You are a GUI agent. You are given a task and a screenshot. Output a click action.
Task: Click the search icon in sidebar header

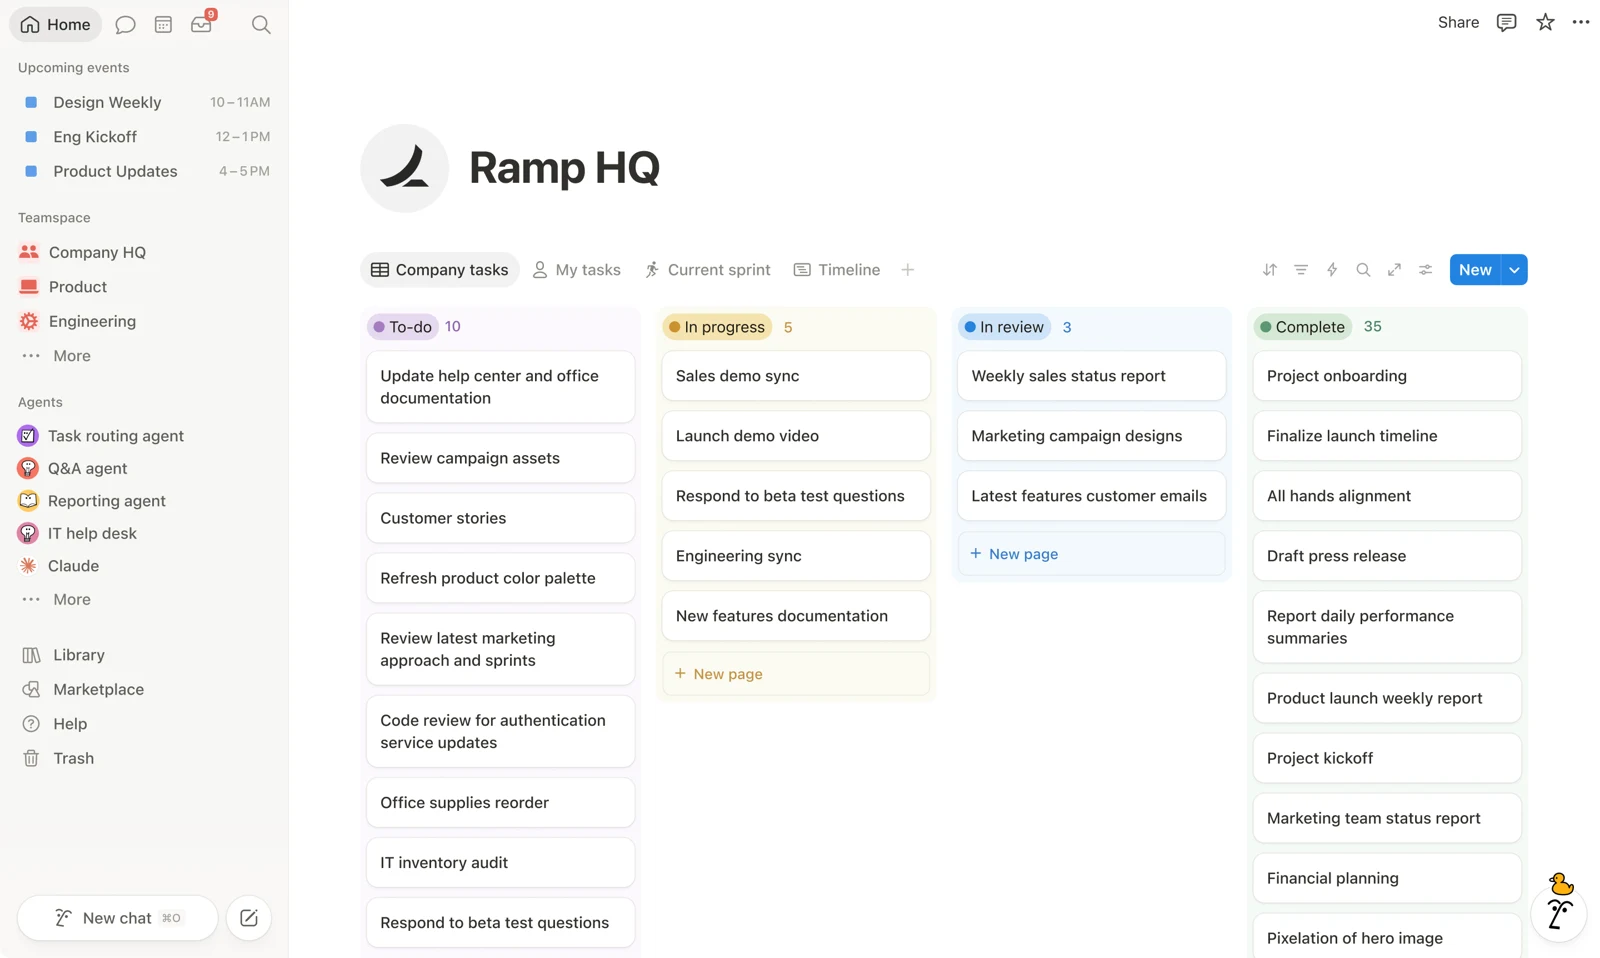(261, 24)
